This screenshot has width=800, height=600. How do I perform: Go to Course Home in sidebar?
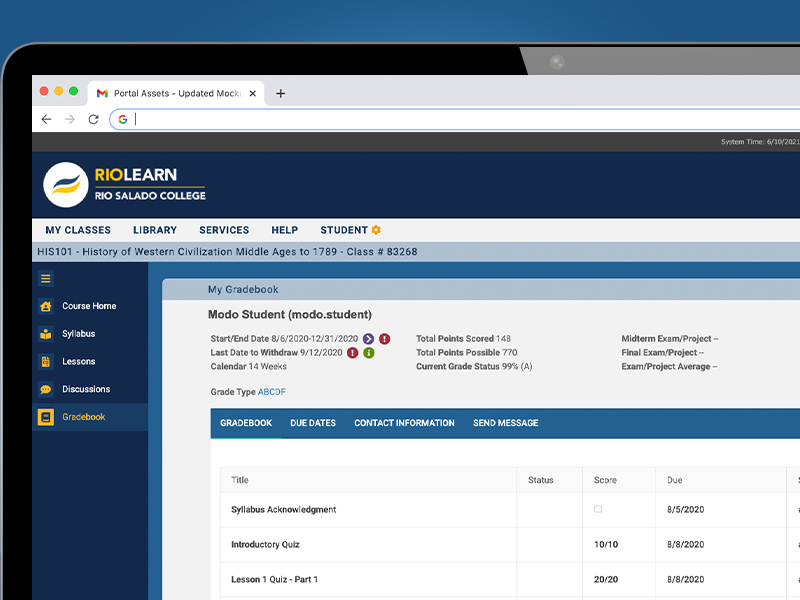coord(89,306)
